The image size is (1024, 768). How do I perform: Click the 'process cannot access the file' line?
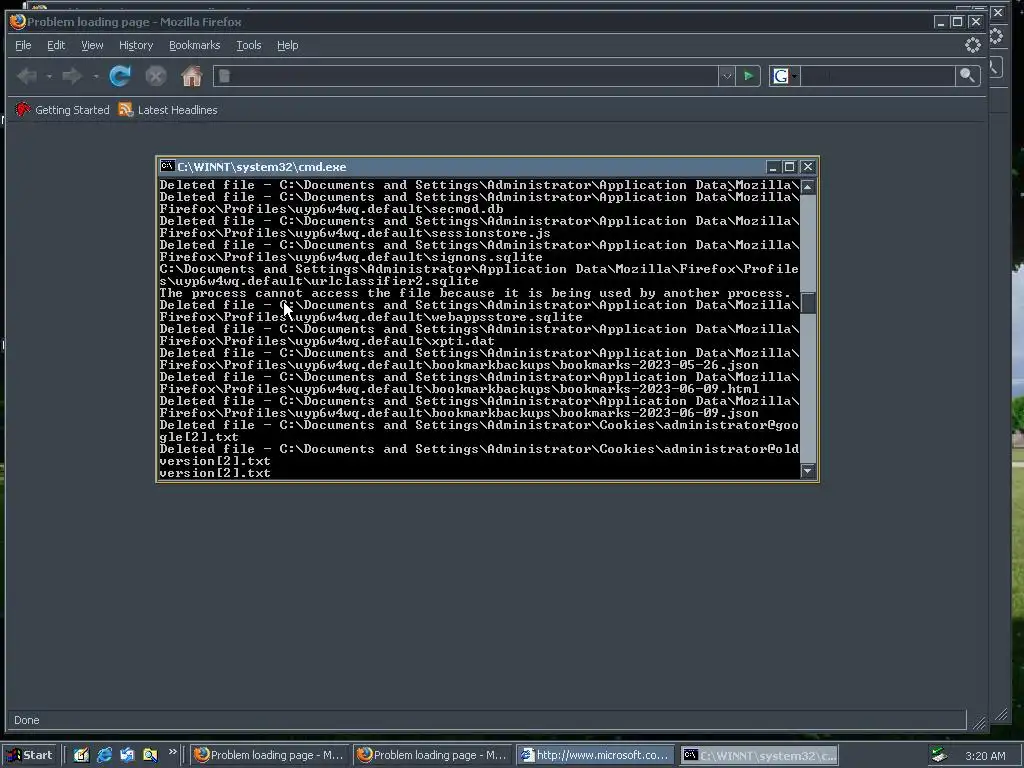click(475, 293)
